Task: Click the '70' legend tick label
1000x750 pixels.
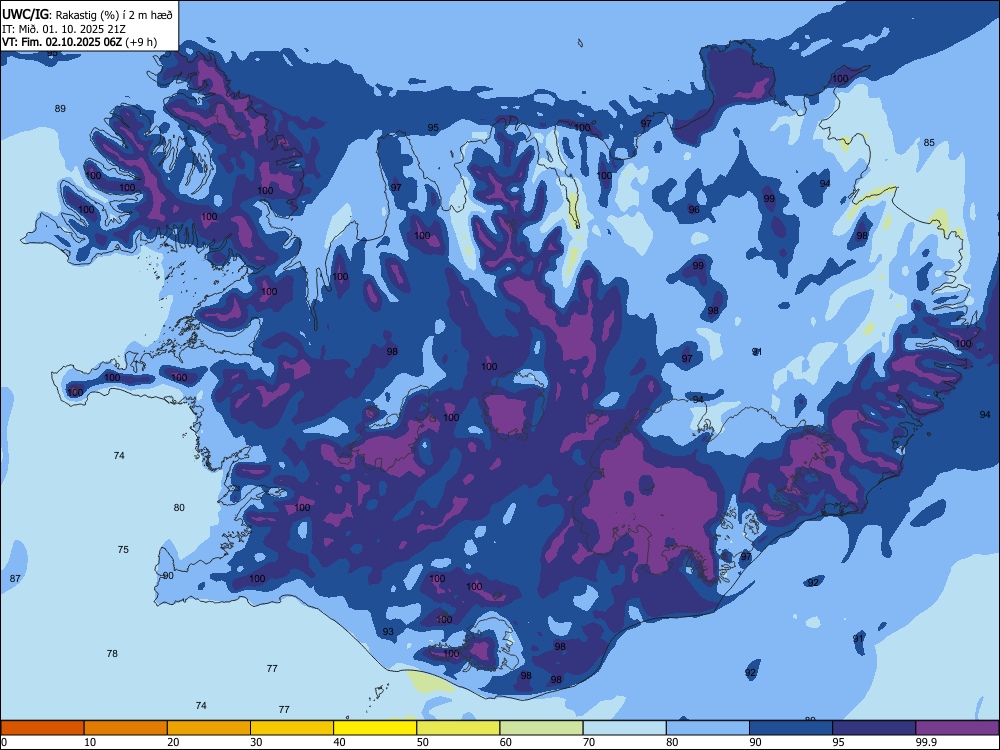Action: point(589,742)
